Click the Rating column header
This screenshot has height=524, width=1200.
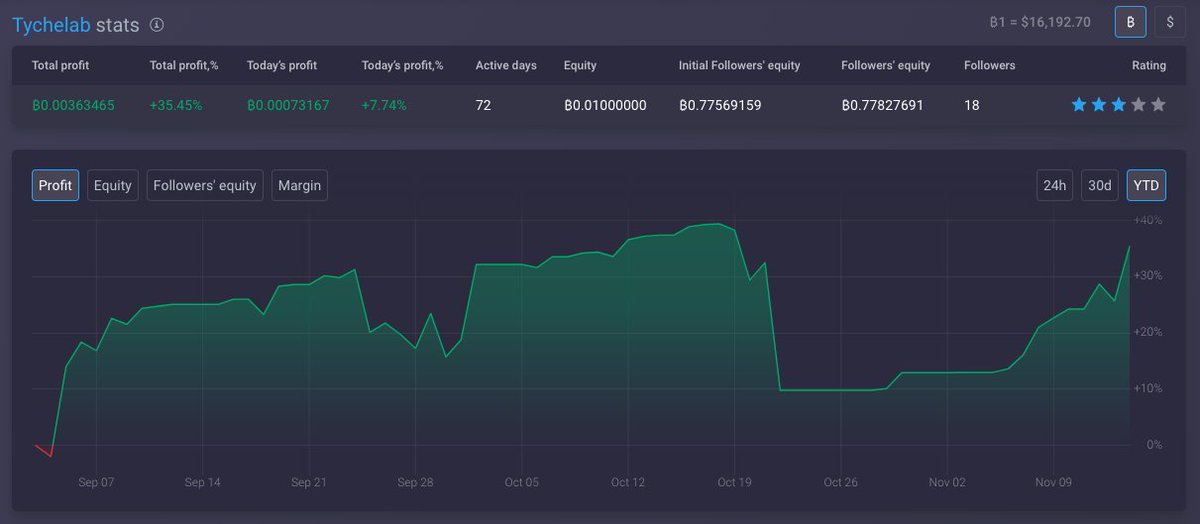pos(1149,65)
